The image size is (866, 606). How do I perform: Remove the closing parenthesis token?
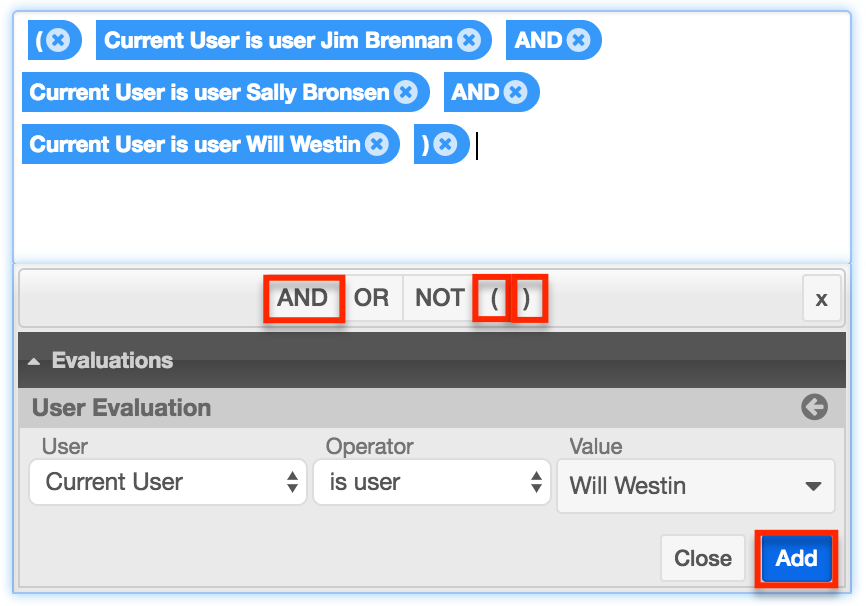[446, 145]
